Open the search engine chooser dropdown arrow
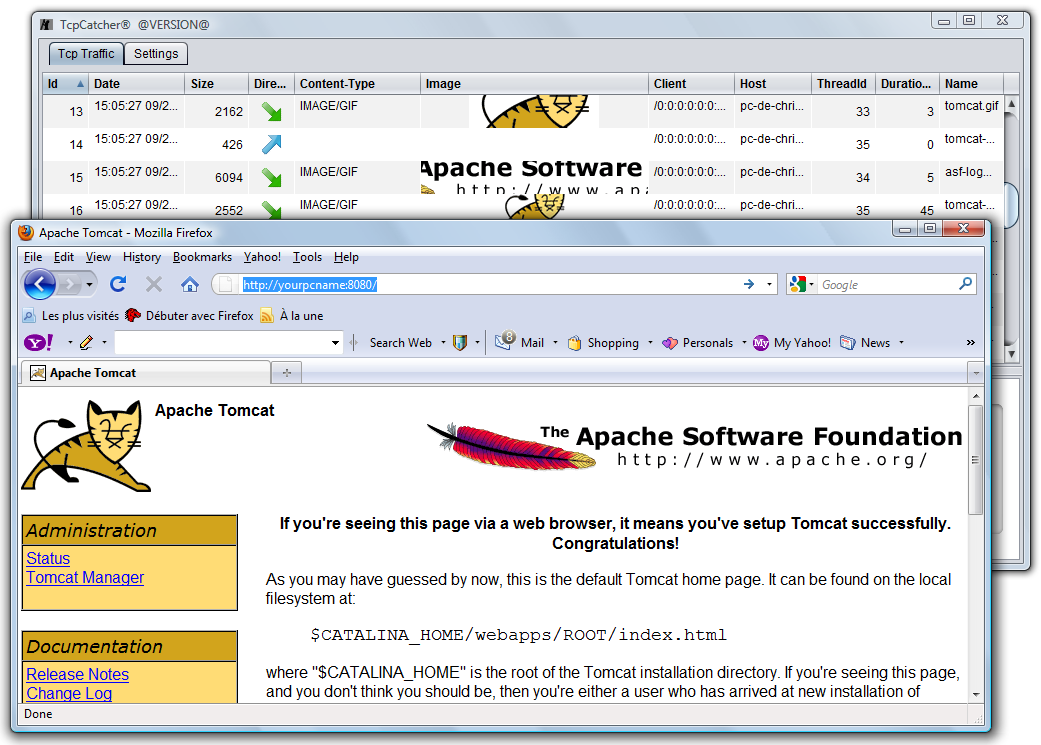 (811, 284)
